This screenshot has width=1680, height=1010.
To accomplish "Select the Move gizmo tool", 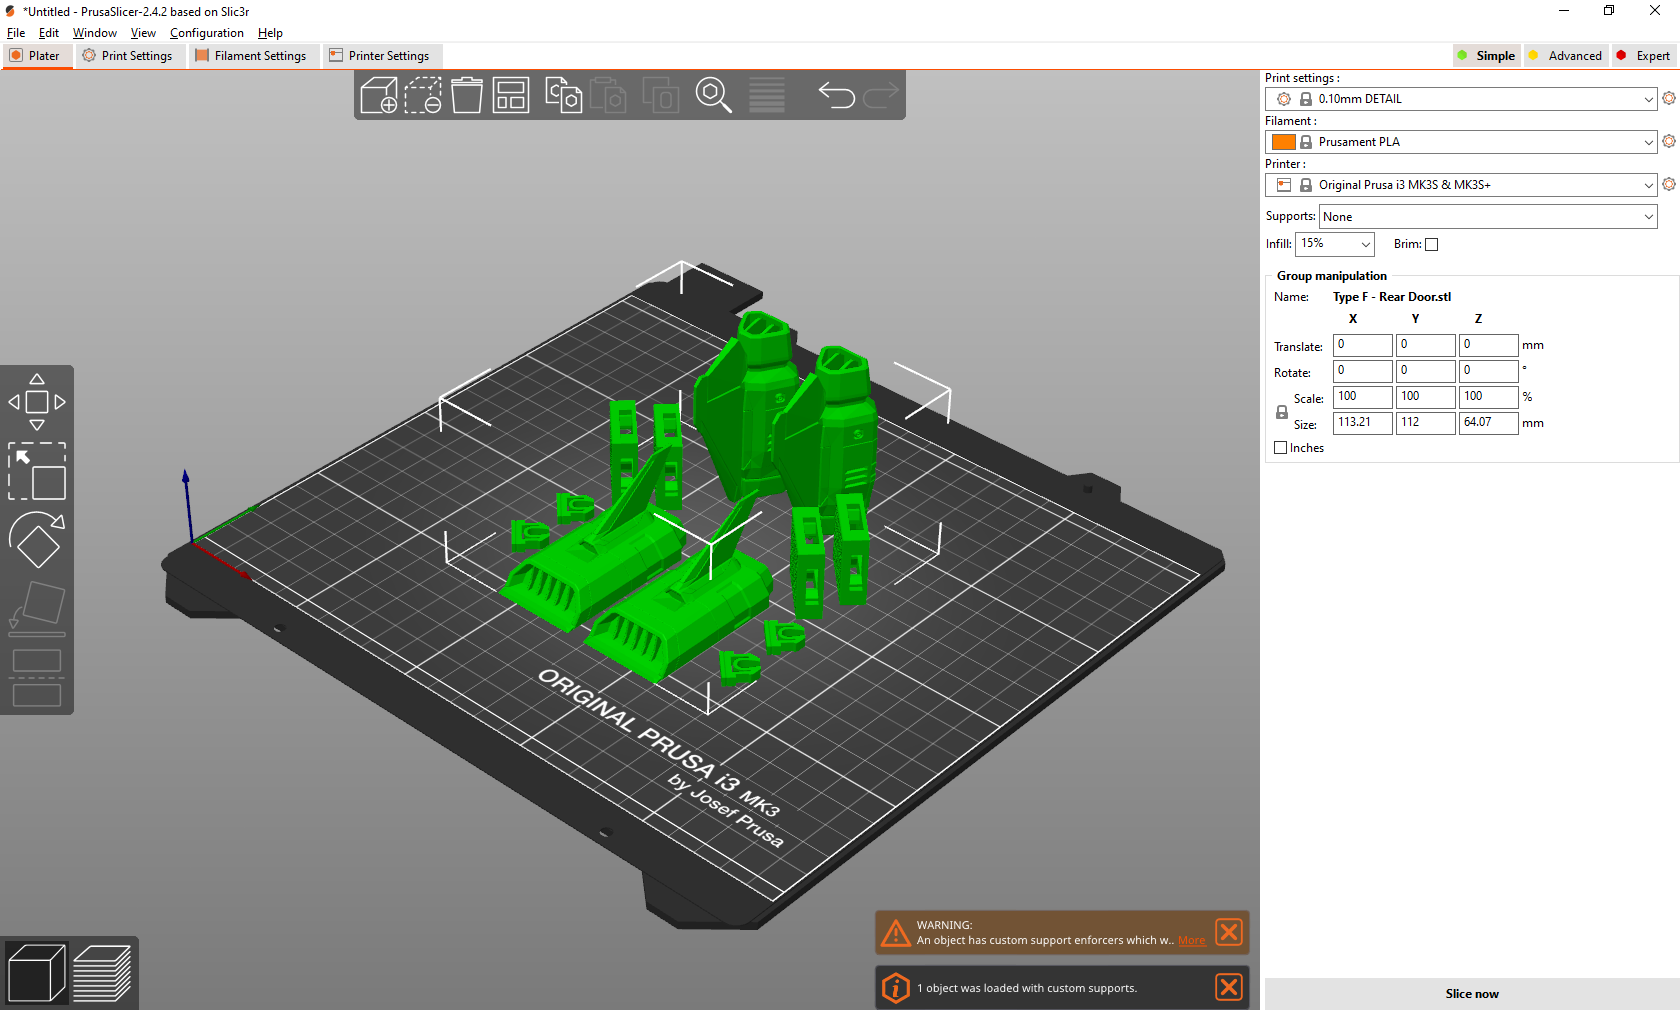I will point(37,402).
